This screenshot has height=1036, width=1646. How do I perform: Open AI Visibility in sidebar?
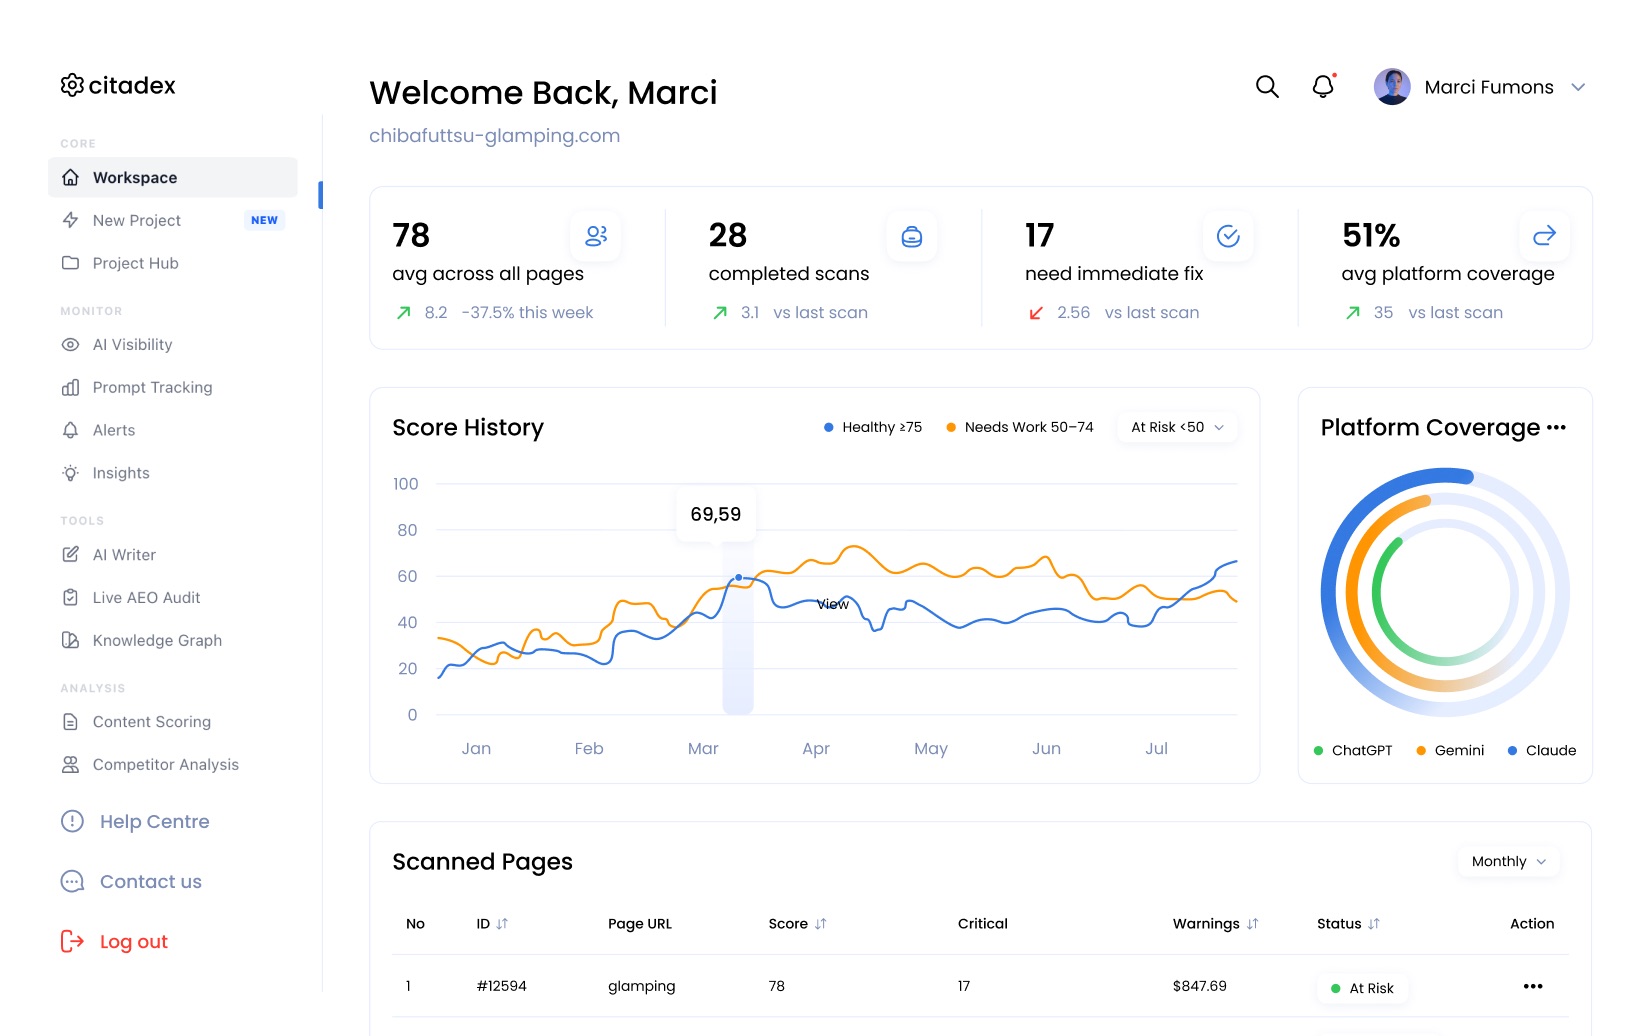pyautogui.click(x=132, y=345)
